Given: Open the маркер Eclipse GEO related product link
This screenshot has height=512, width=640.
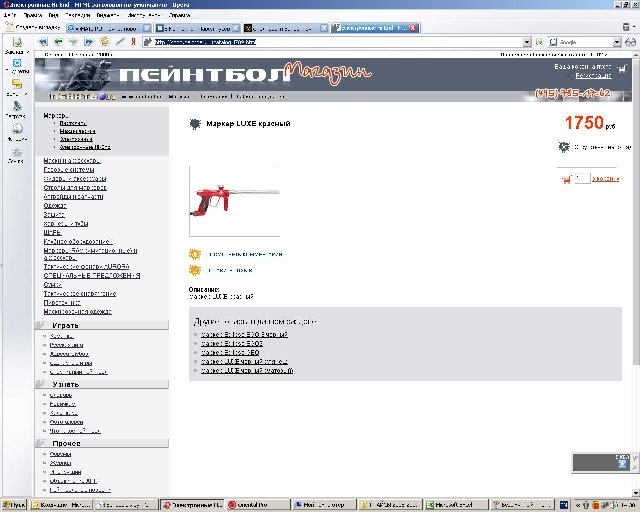Looking at the screenshot, I should [x=230, y=352].
